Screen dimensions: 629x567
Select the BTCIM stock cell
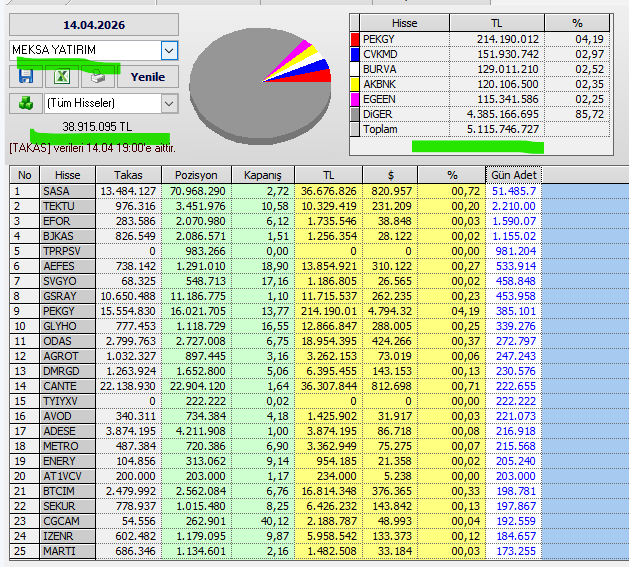click(67, 491)
